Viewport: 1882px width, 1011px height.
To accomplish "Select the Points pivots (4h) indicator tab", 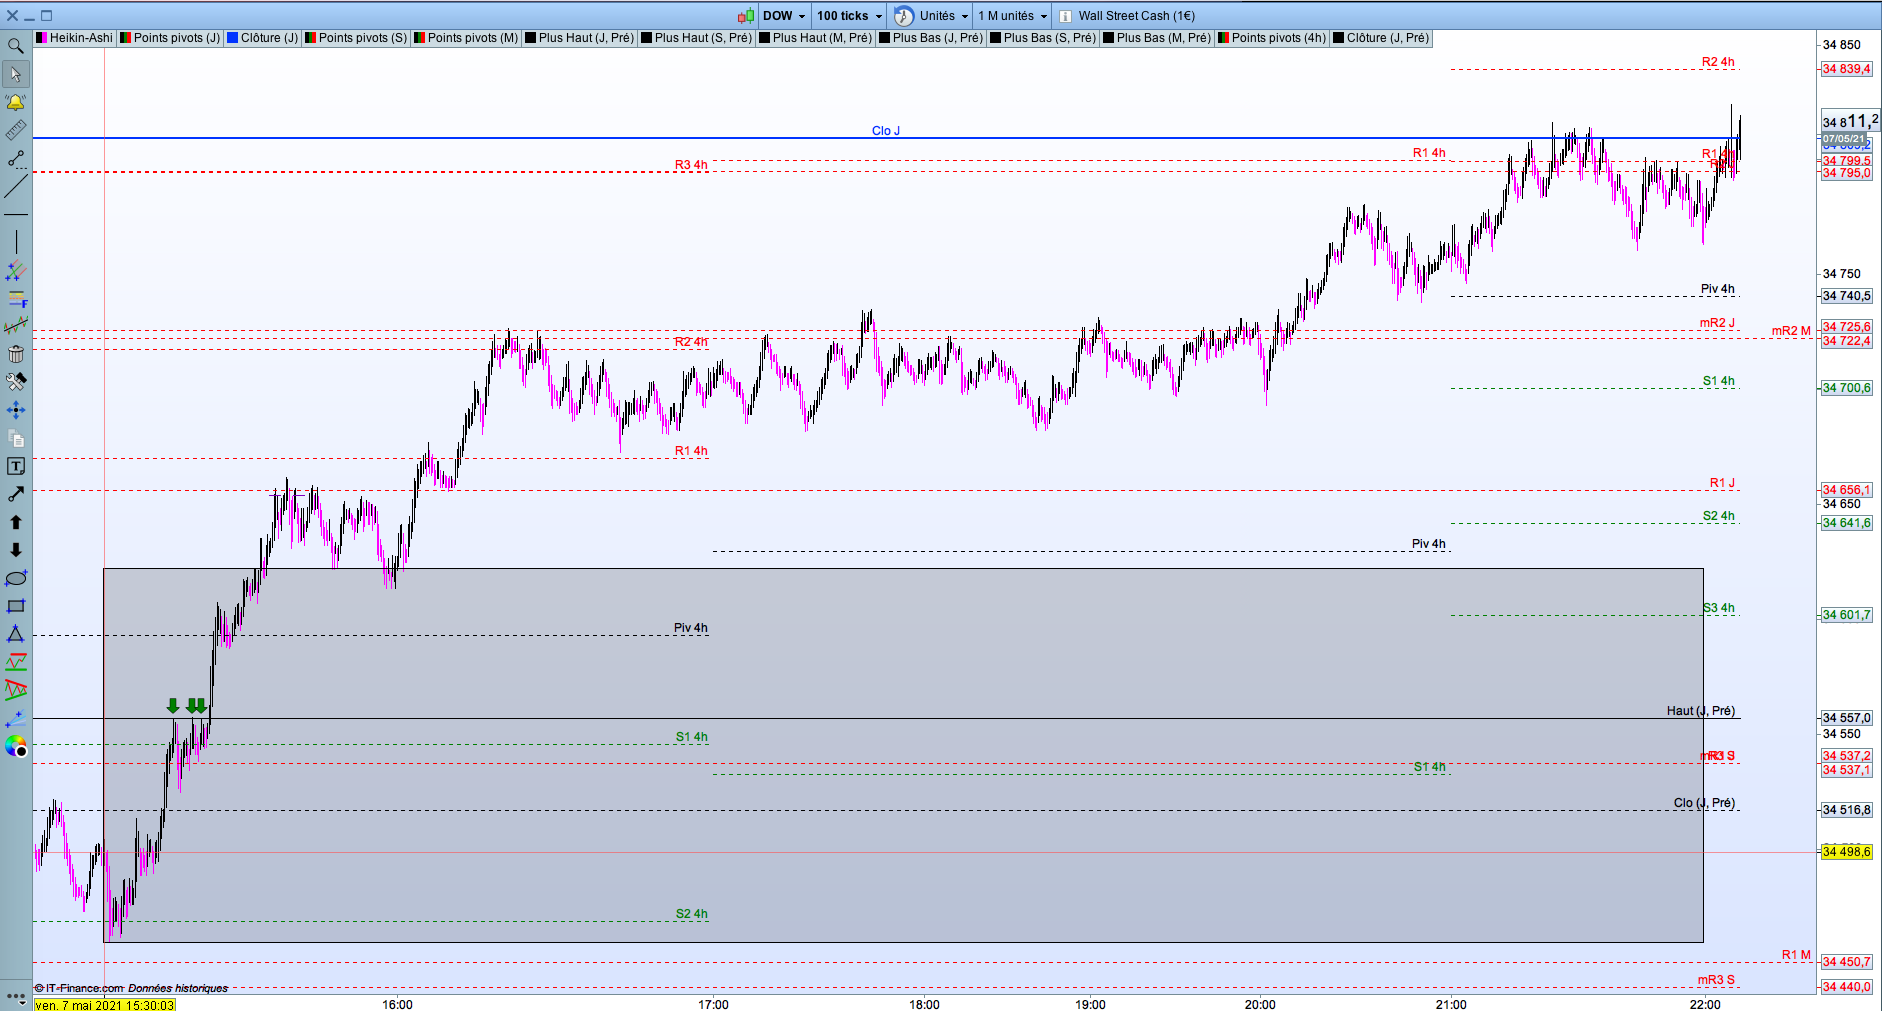I will pyautogui.click(x=1272, y=38).
